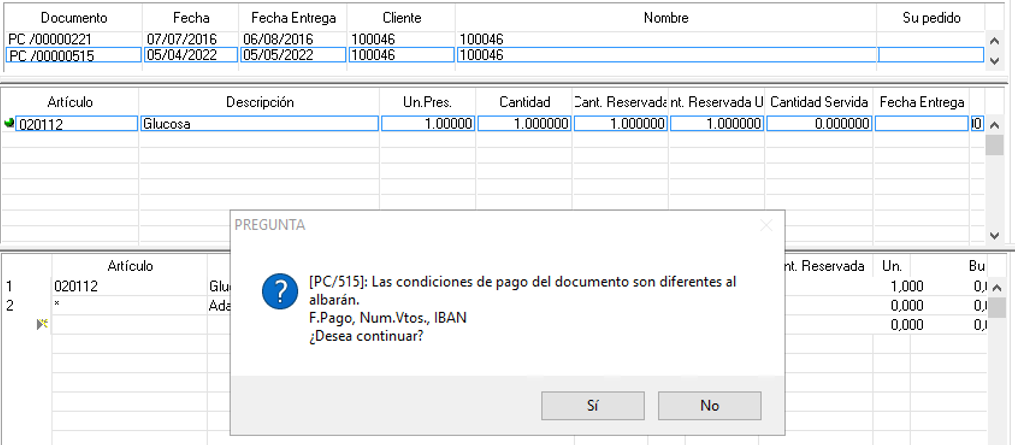
Task: Click the Un.Pres. value field 1.00000
Action: 427,123
